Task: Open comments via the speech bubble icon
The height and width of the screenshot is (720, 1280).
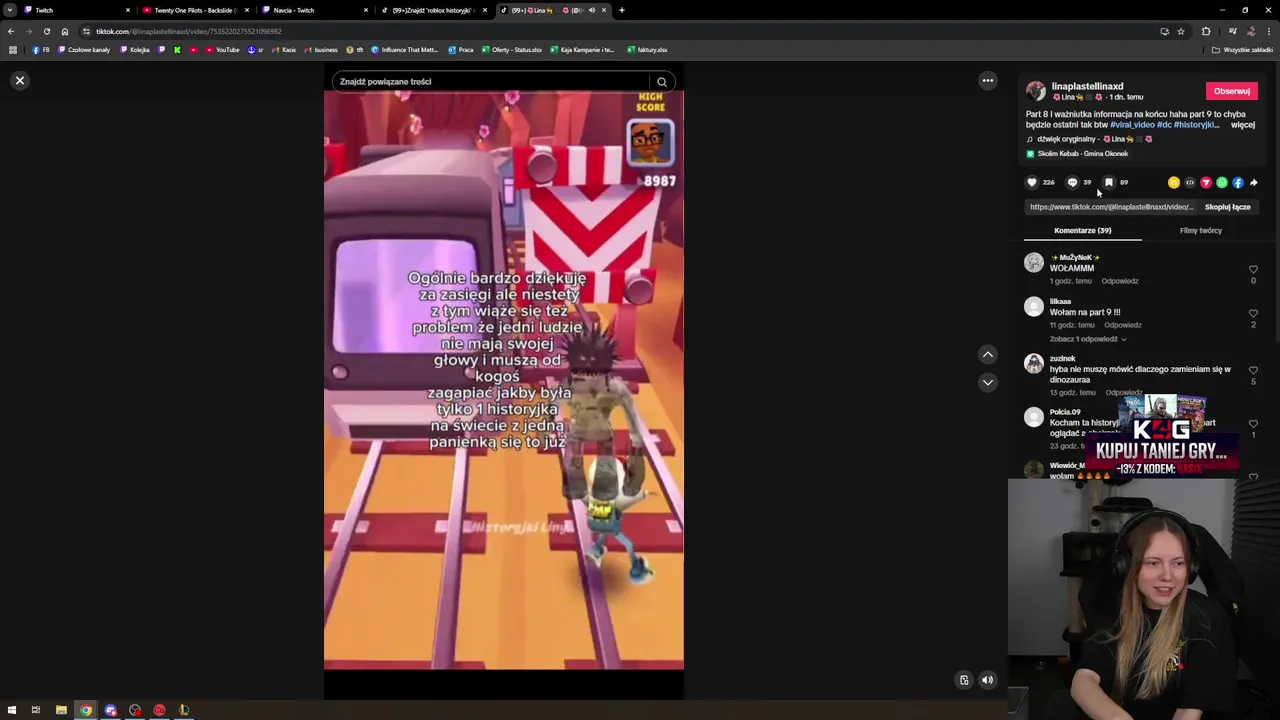Action: 1072,182
